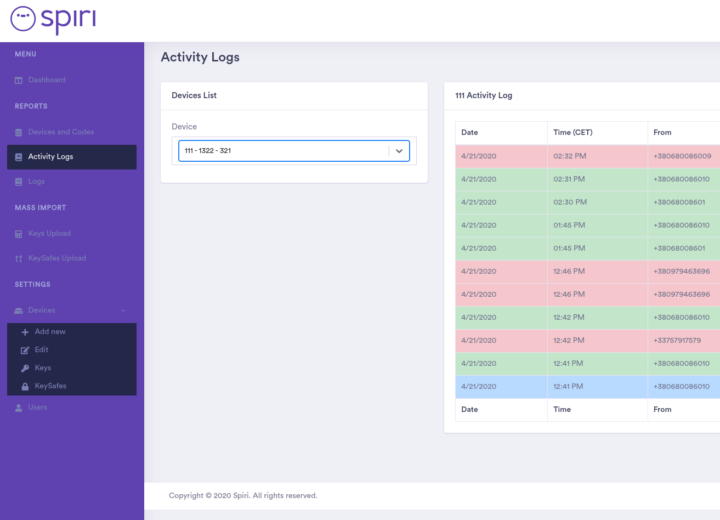Select the blue 12:41 PM log row

coord(587,387)
